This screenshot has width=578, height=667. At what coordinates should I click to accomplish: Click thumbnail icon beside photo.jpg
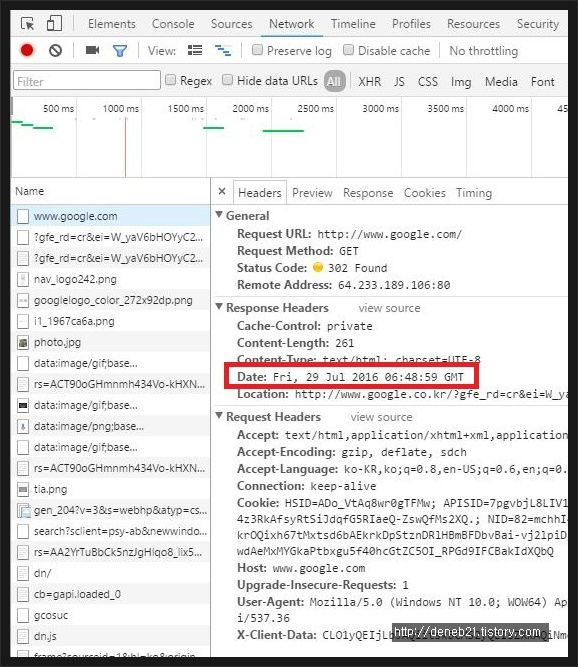[23, 342]
